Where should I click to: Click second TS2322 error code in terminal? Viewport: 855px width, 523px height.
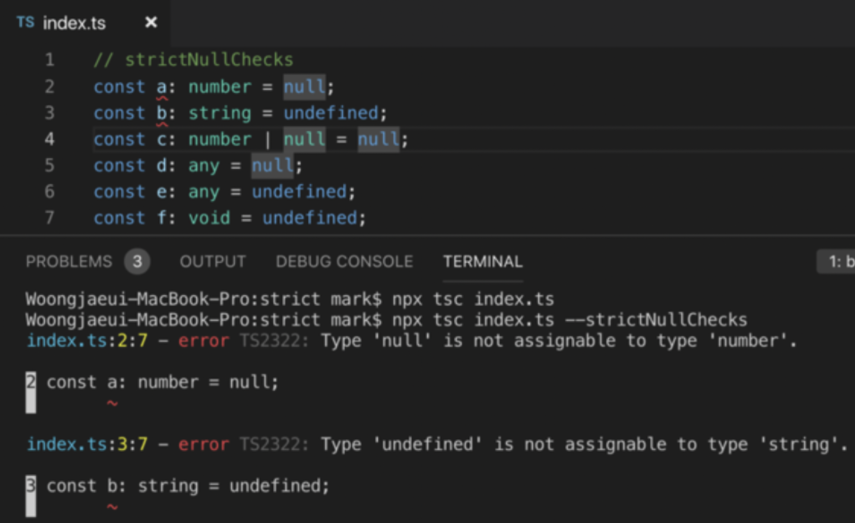274,444
